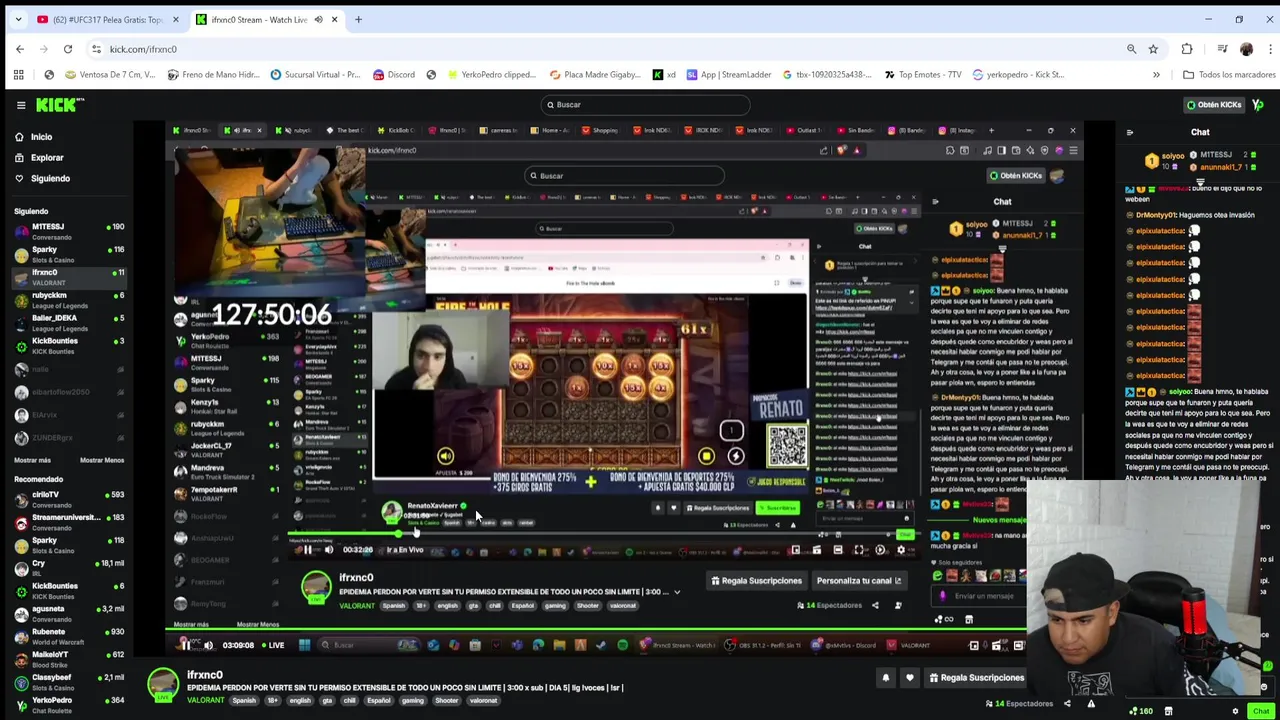Expand Siguiendo list with Mostrar más

click(32, 460)
